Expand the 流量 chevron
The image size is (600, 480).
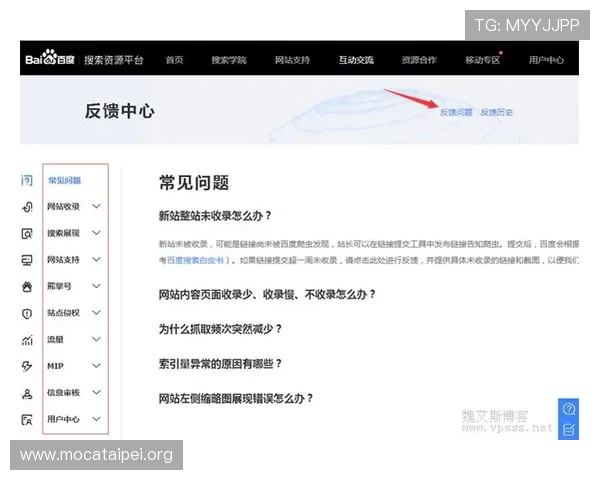coord(96,339)
